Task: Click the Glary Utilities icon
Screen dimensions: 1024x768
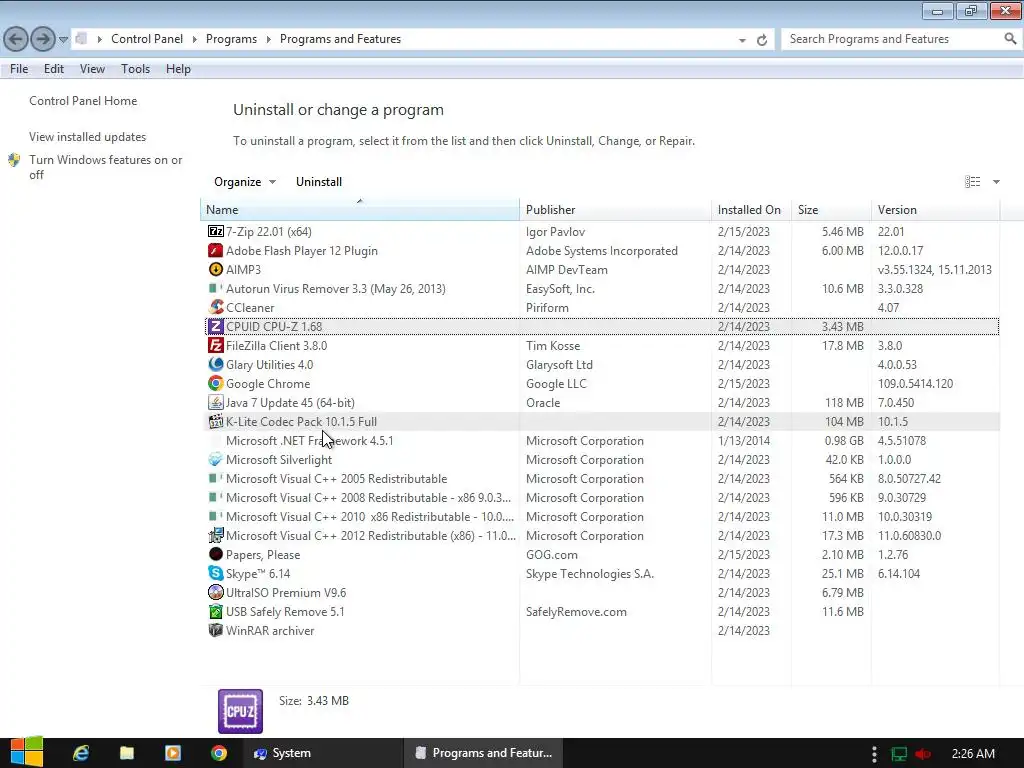Action: [216, 364]
